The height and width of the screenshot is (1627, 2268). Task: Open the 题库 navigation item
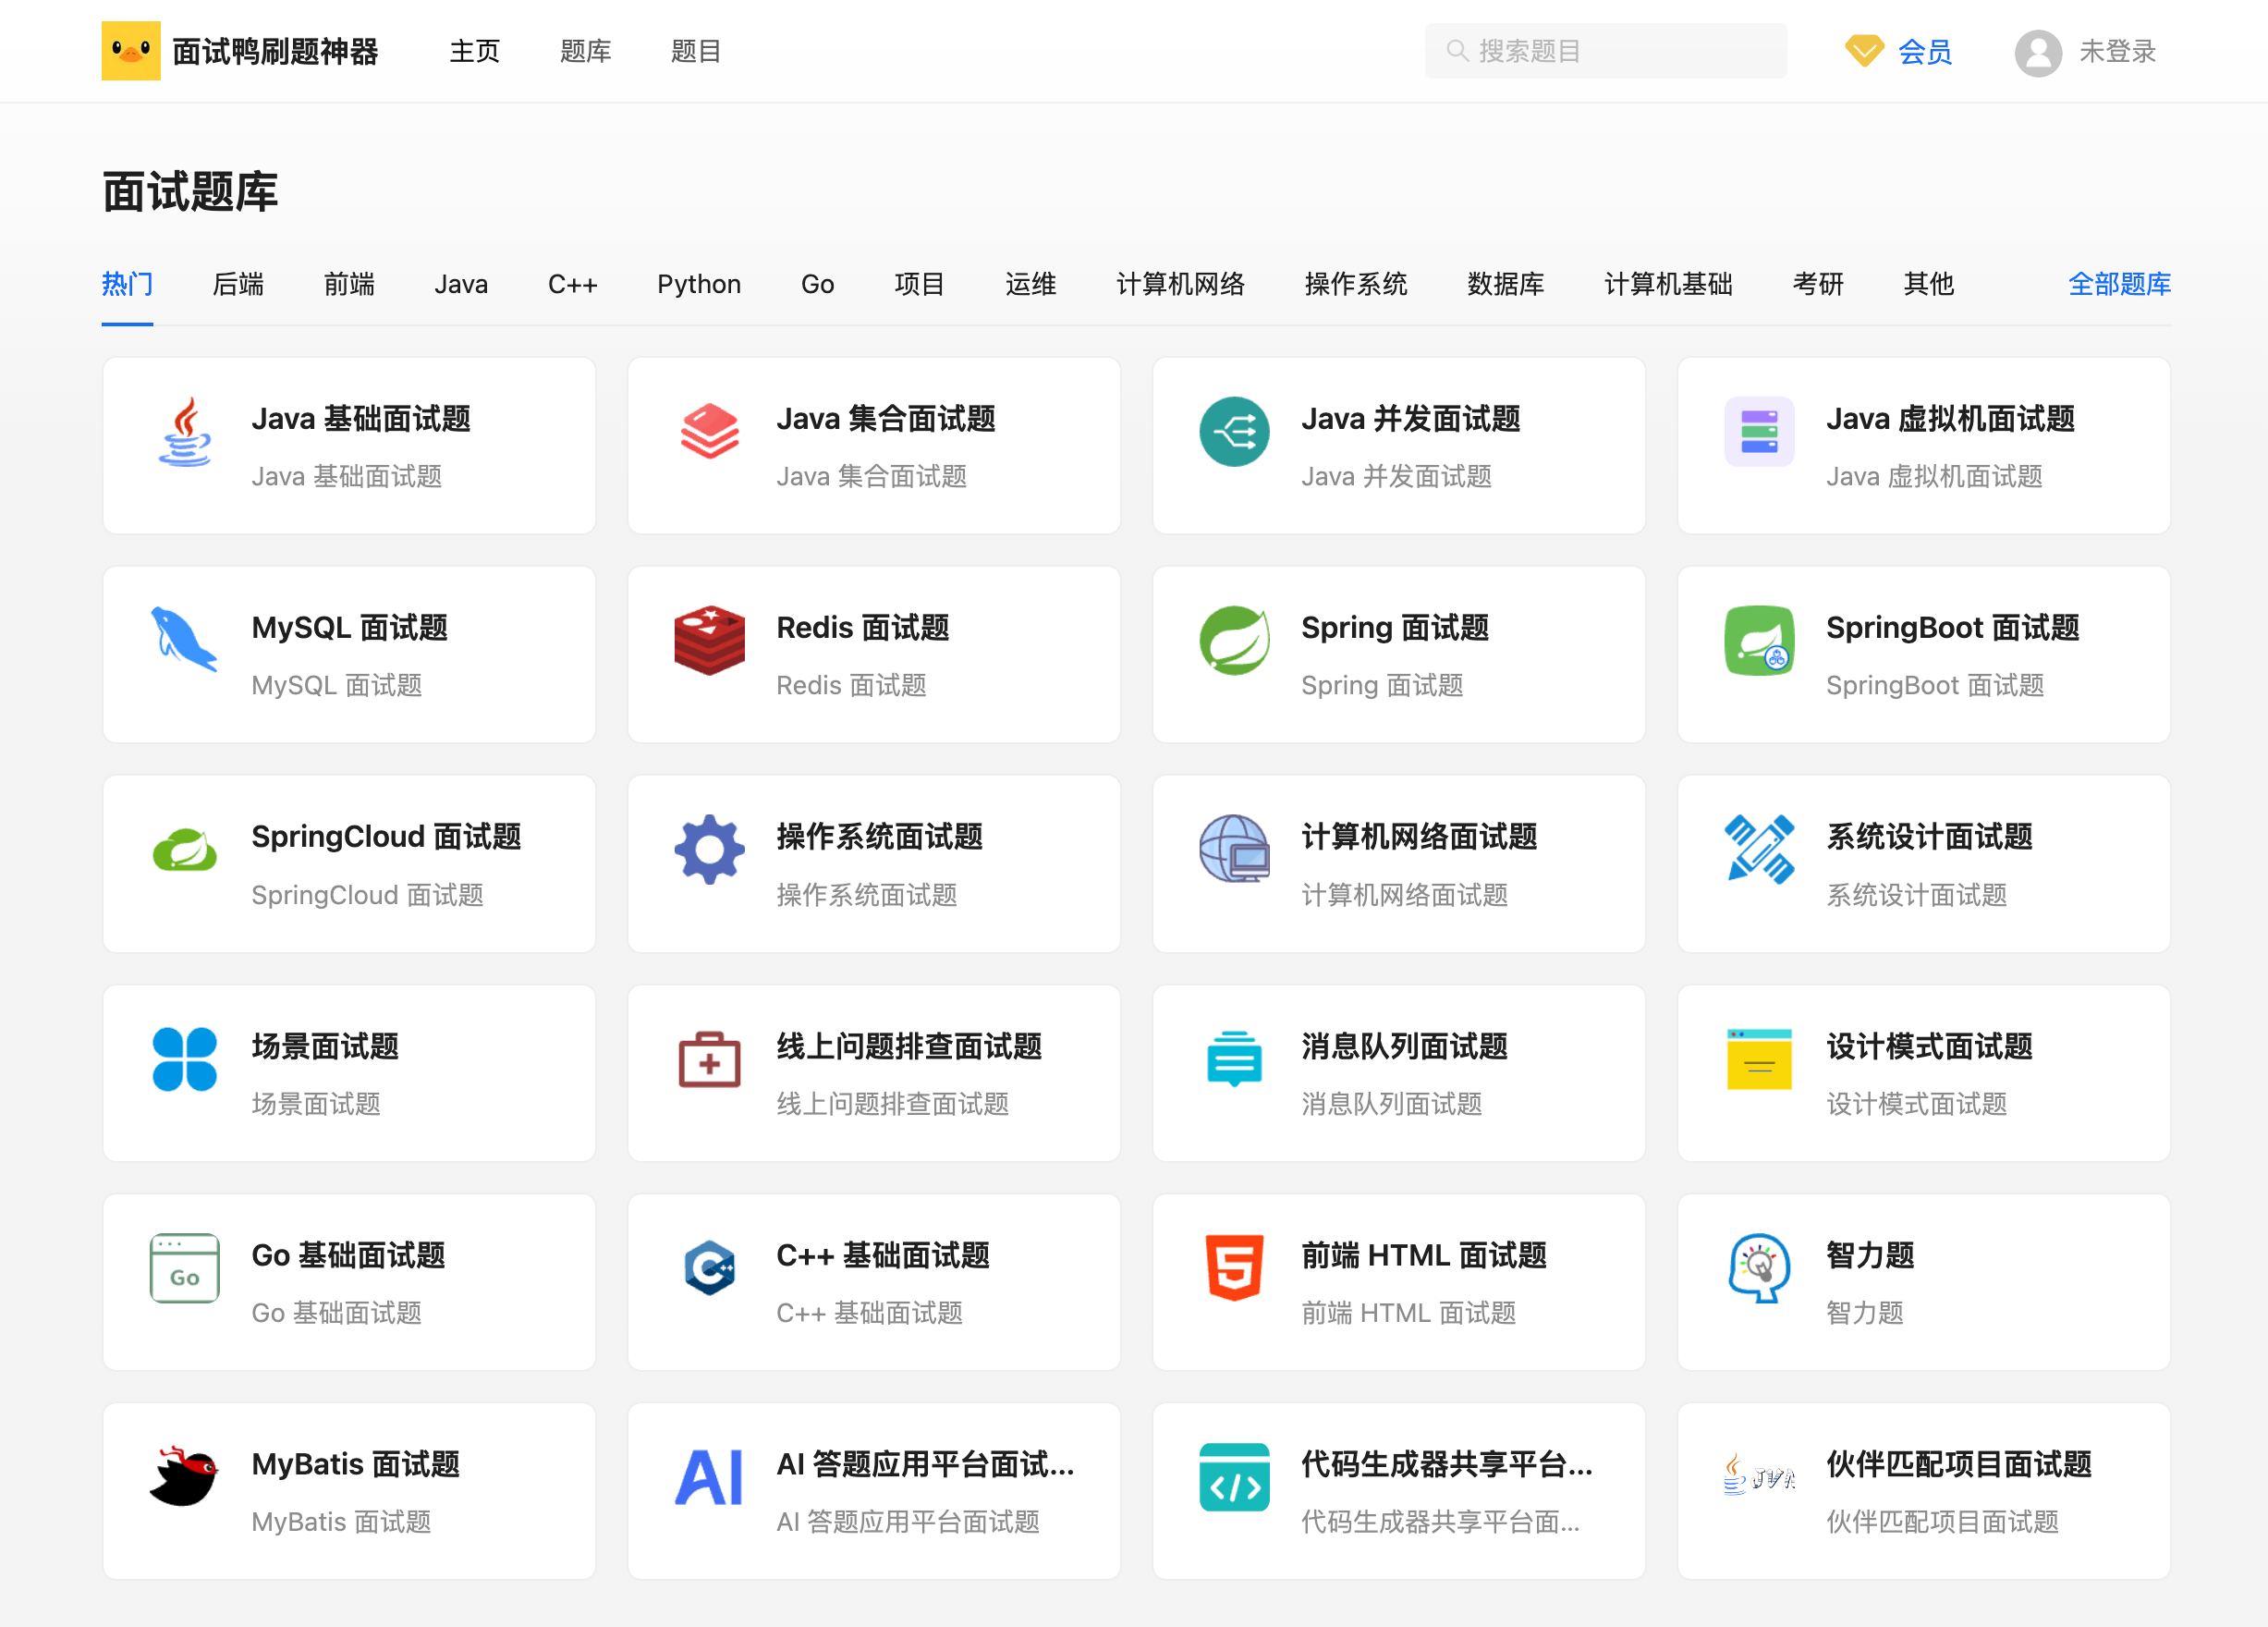click(x=585, y=51)
